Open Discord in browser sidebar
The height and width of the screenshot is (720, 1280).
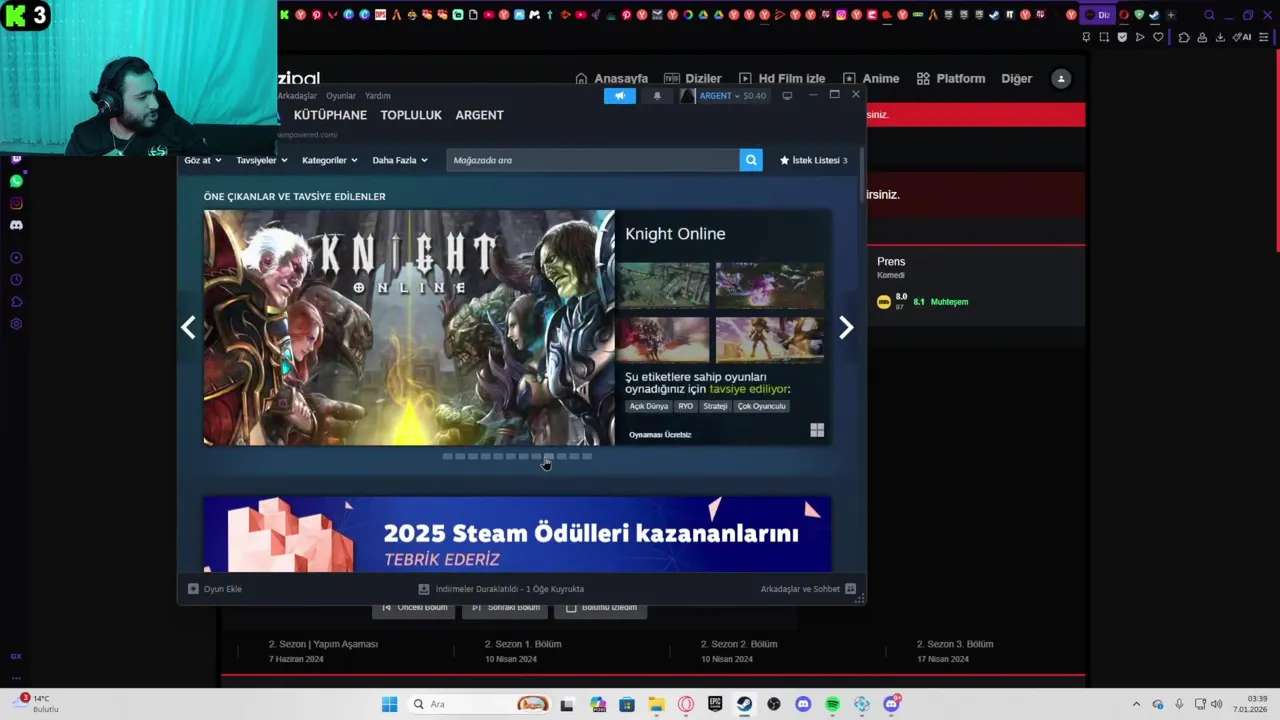tap(16, 225)
